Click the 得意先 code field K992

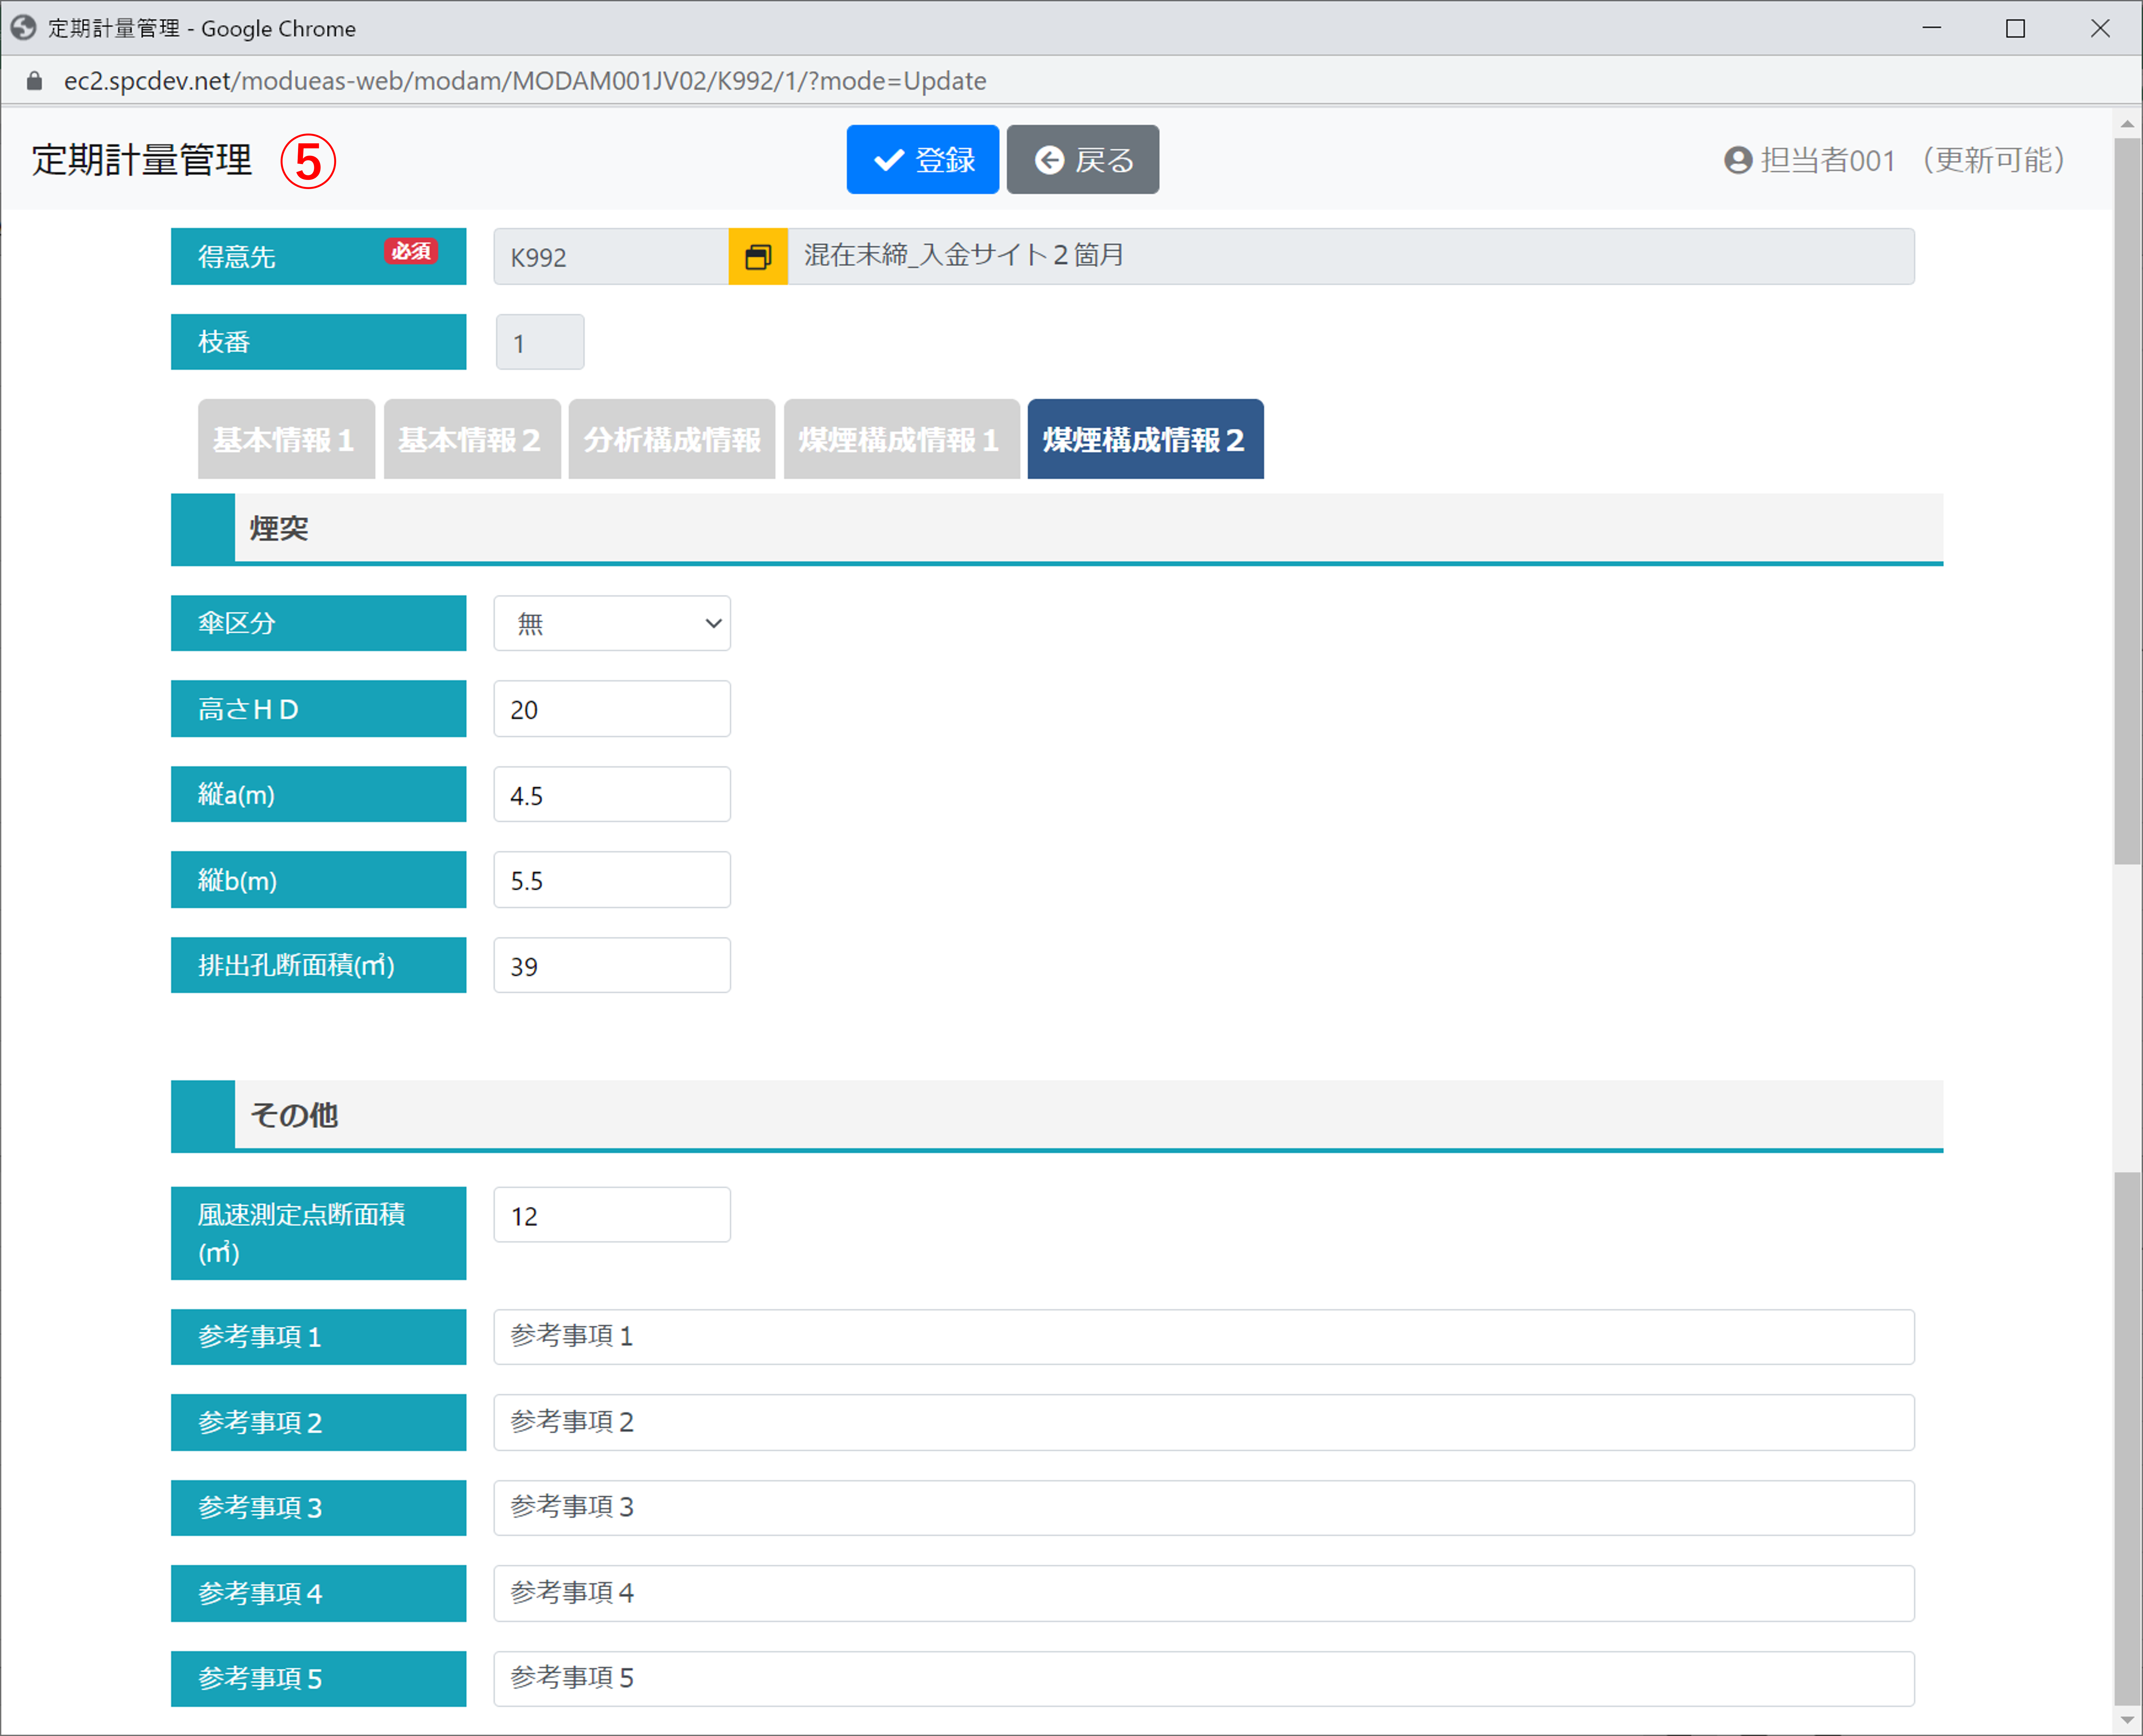[x=611, y=257]
